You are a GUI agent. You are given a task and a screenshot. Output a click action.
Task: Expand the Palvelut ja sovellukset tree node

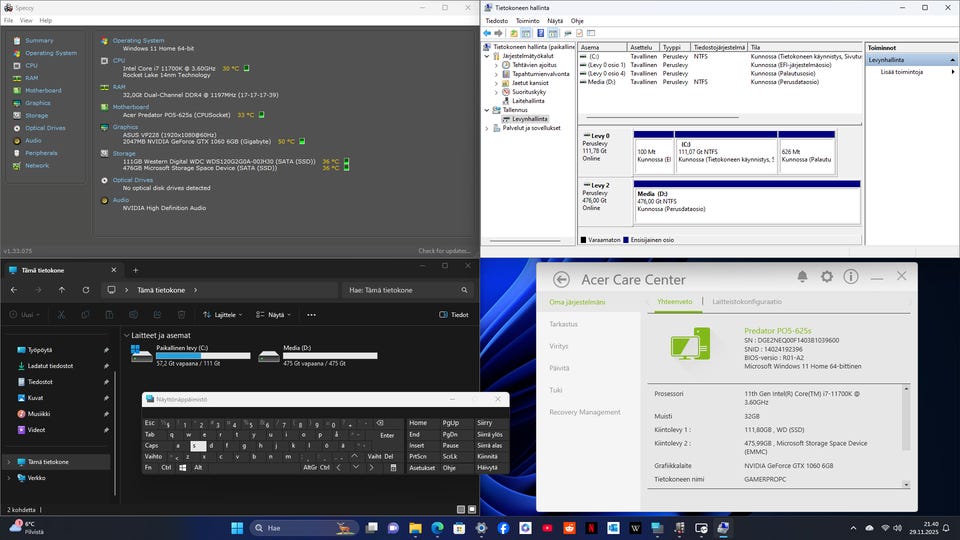click(x=487, y=128)
